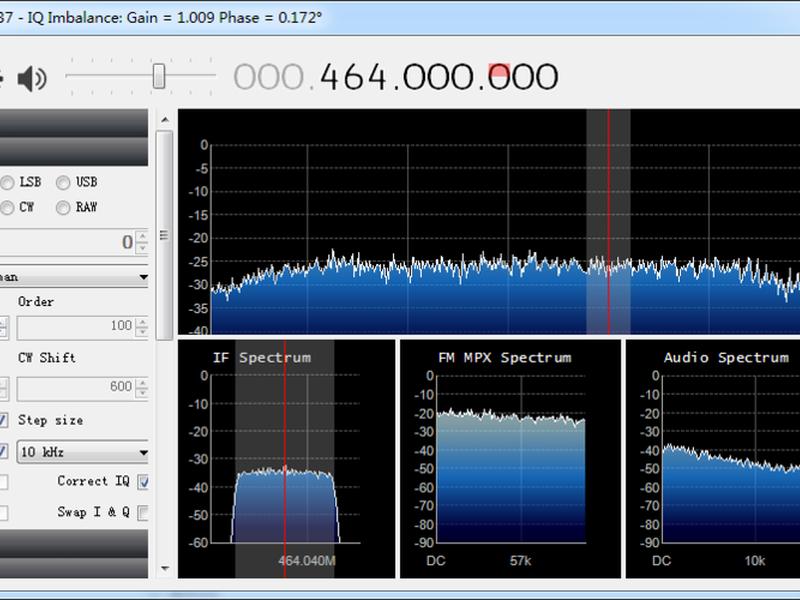This screenshot has height=600, width=800.
Task: Select the USB demodulation mode
Action: (x=63, y=183)
